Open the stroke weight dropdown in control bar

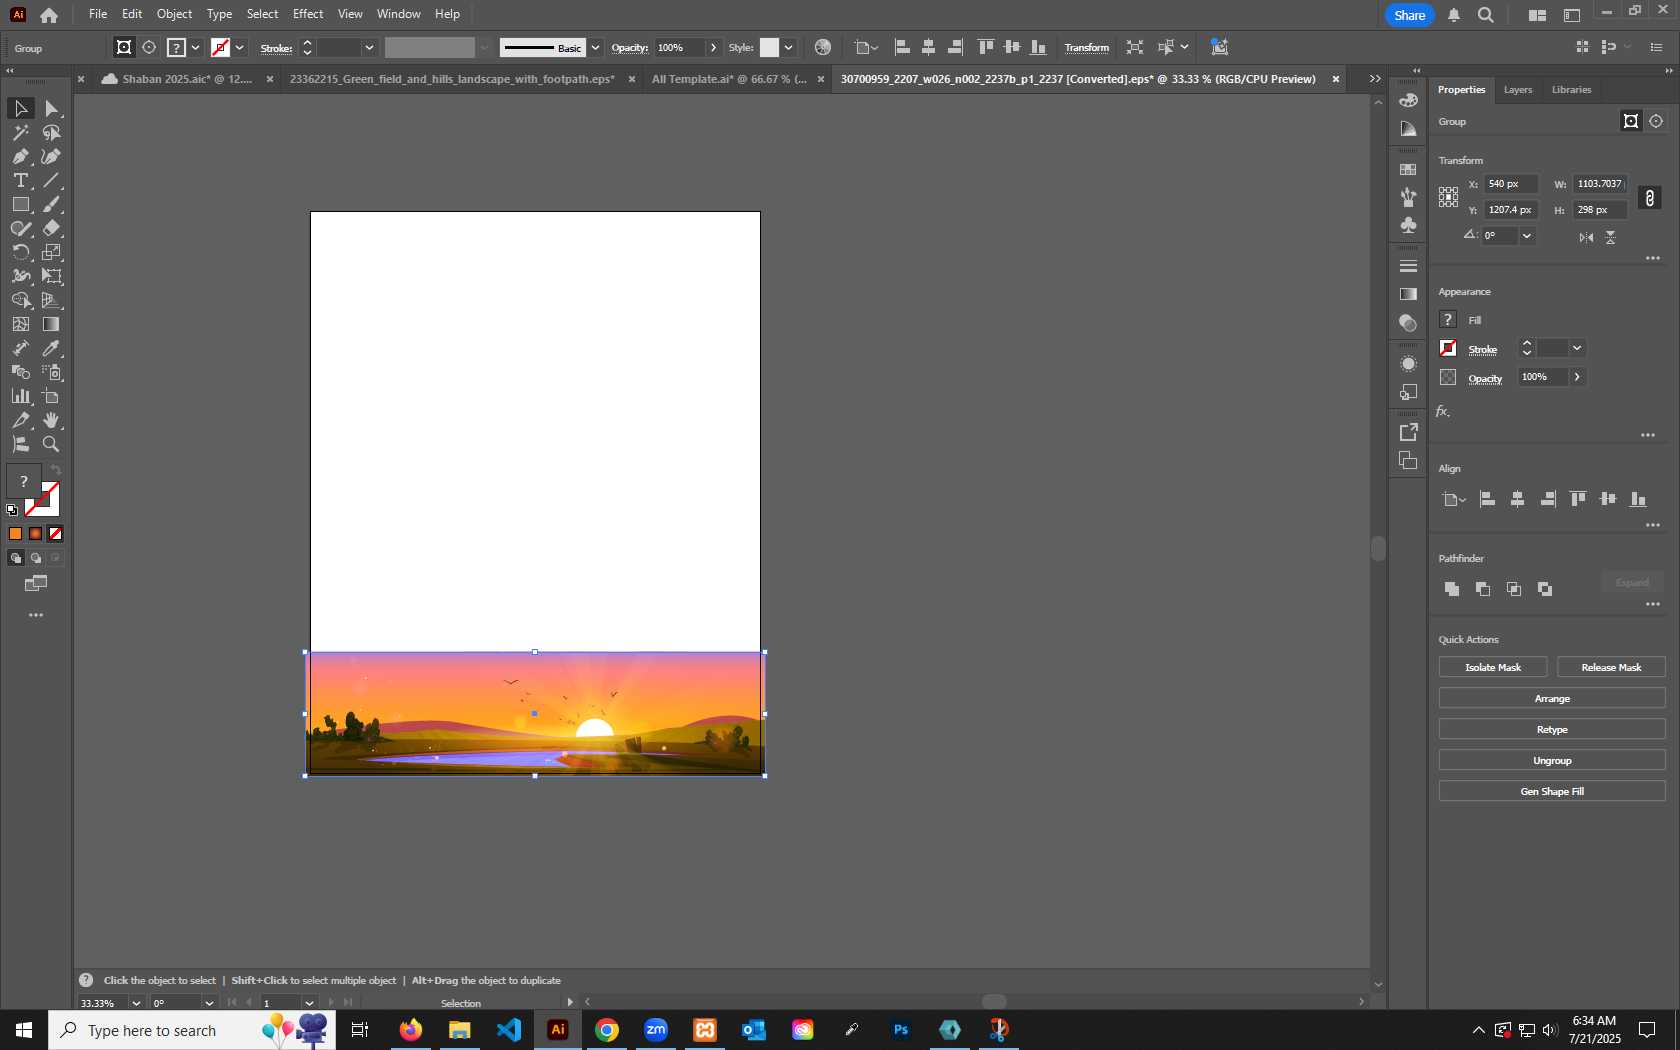point(369,47)
